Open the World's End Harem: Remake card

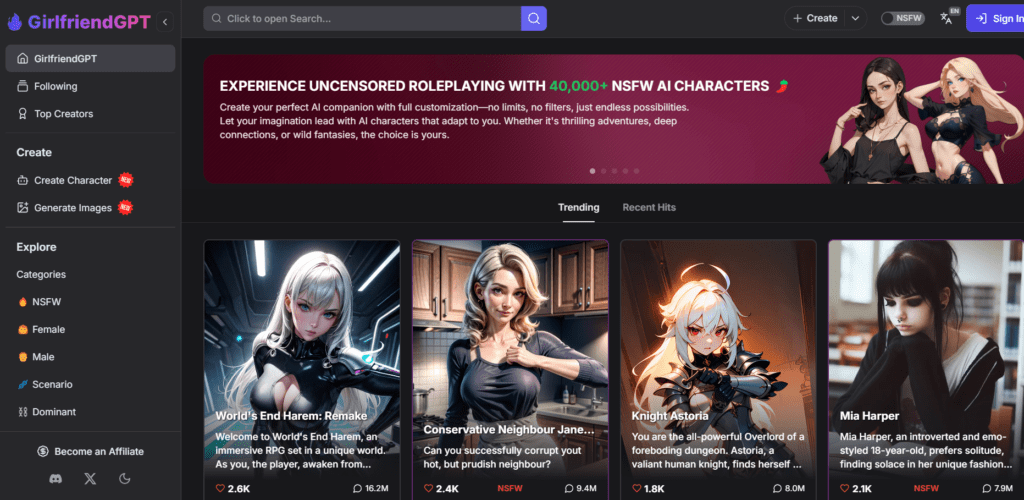[x=302, y=369]
